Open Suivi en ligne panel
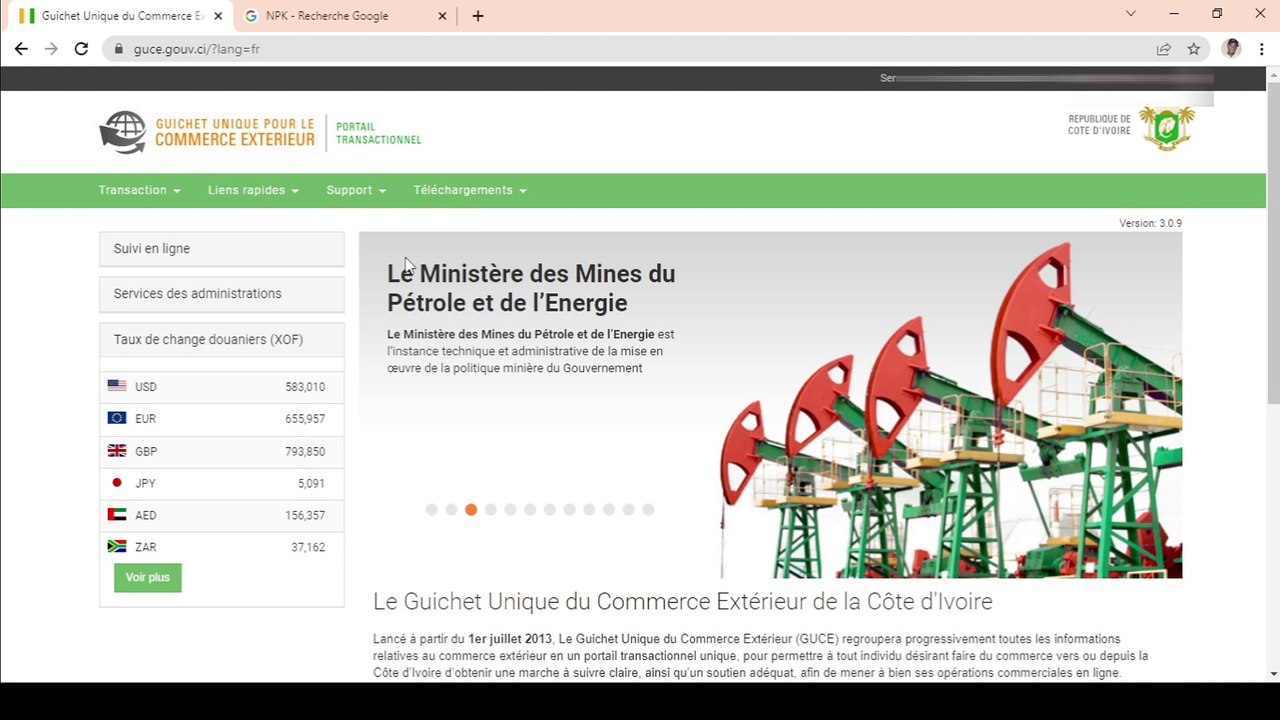 [222, 249]
